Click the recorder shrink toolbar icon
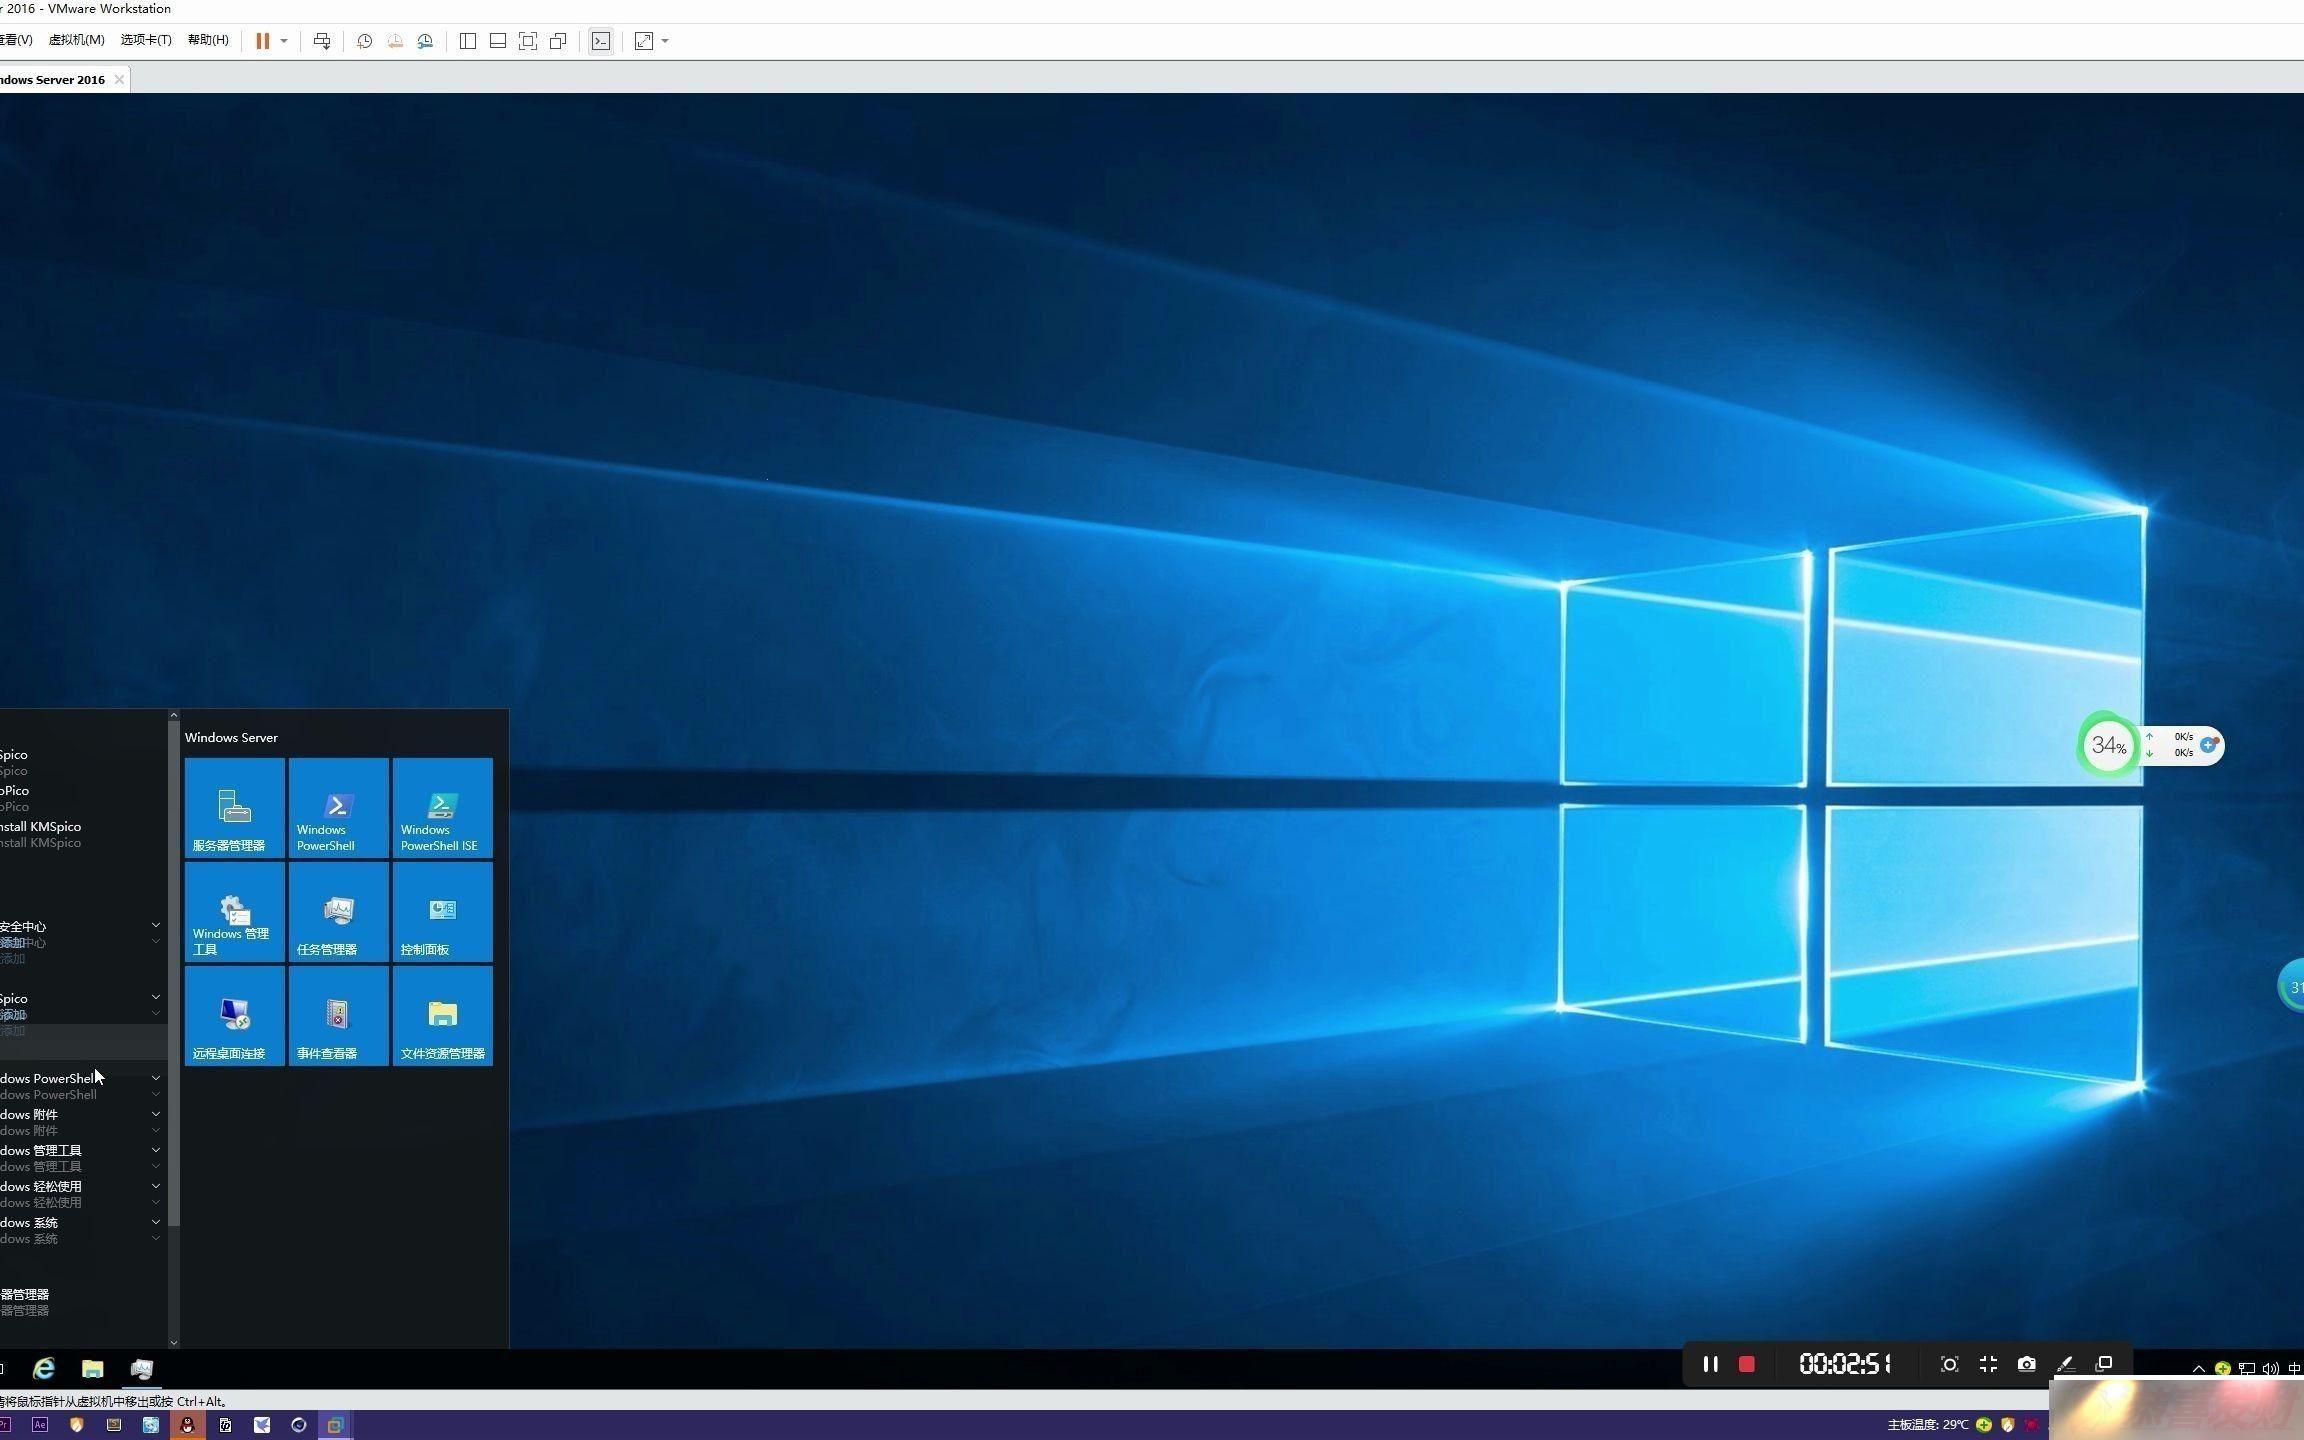 (x=1988, y=1364)
